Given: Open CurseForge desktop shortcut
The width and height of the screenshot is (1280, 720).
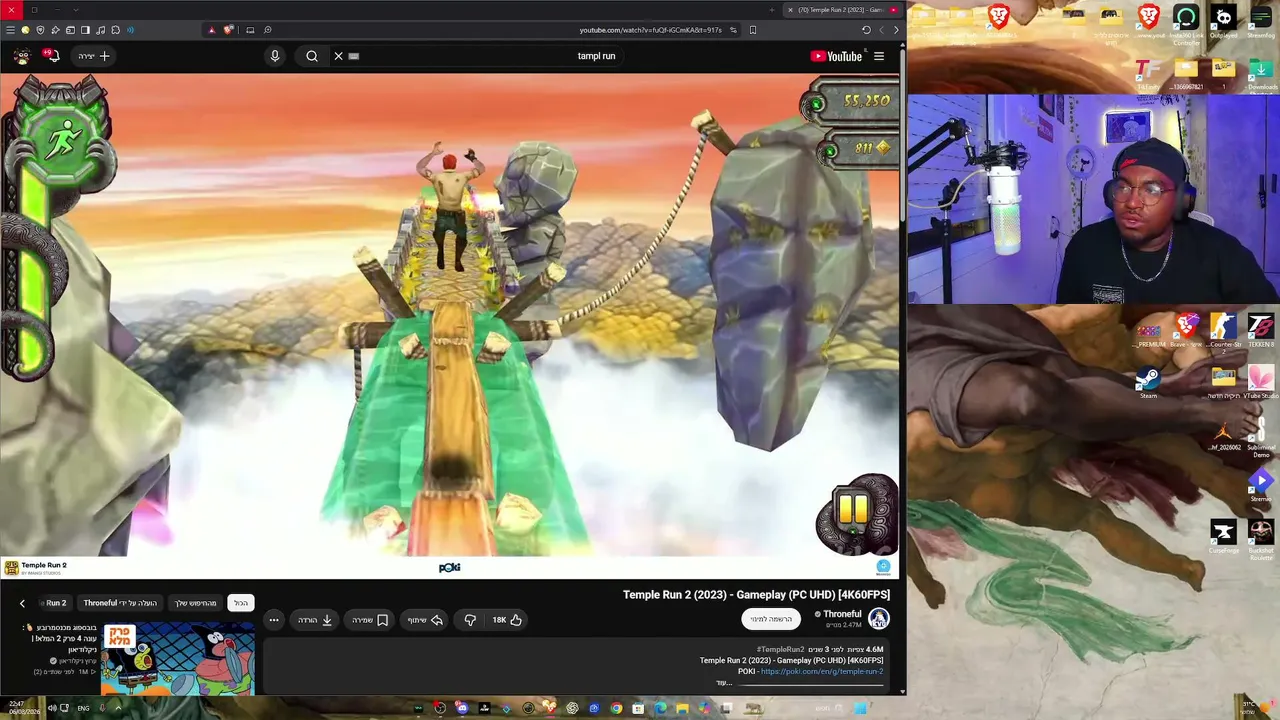Looking at the screenshot, I should click(x=1223, y=536).
